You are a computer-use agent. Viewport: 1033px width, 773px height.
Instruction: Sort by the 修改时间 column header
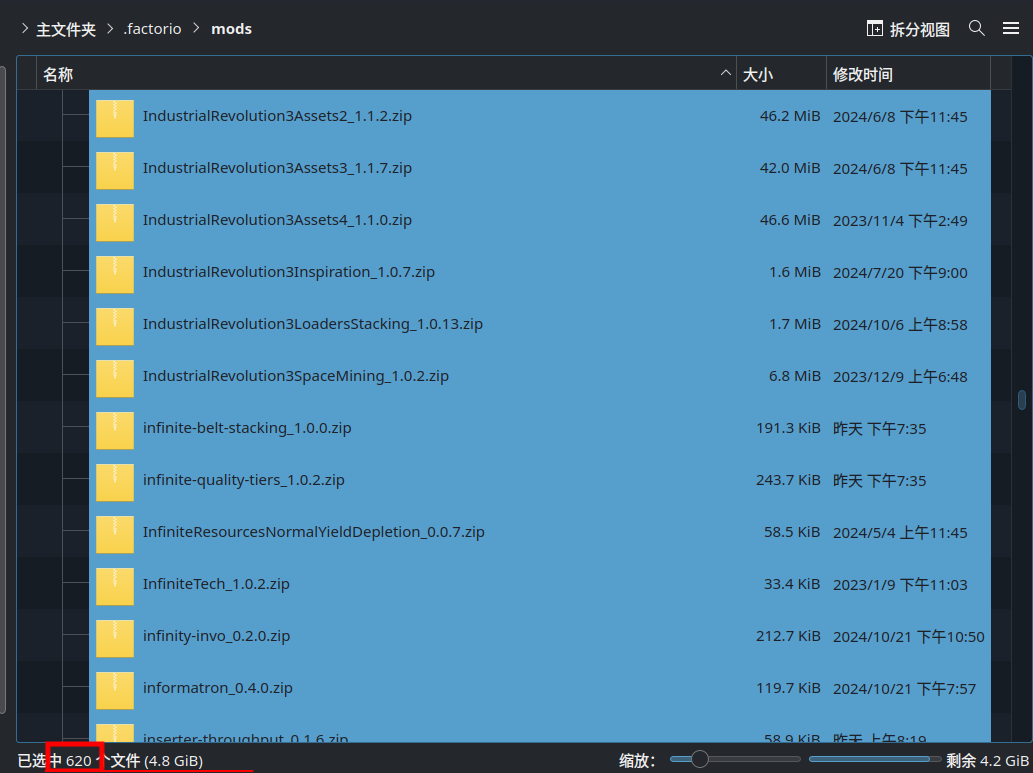point(908,74)
